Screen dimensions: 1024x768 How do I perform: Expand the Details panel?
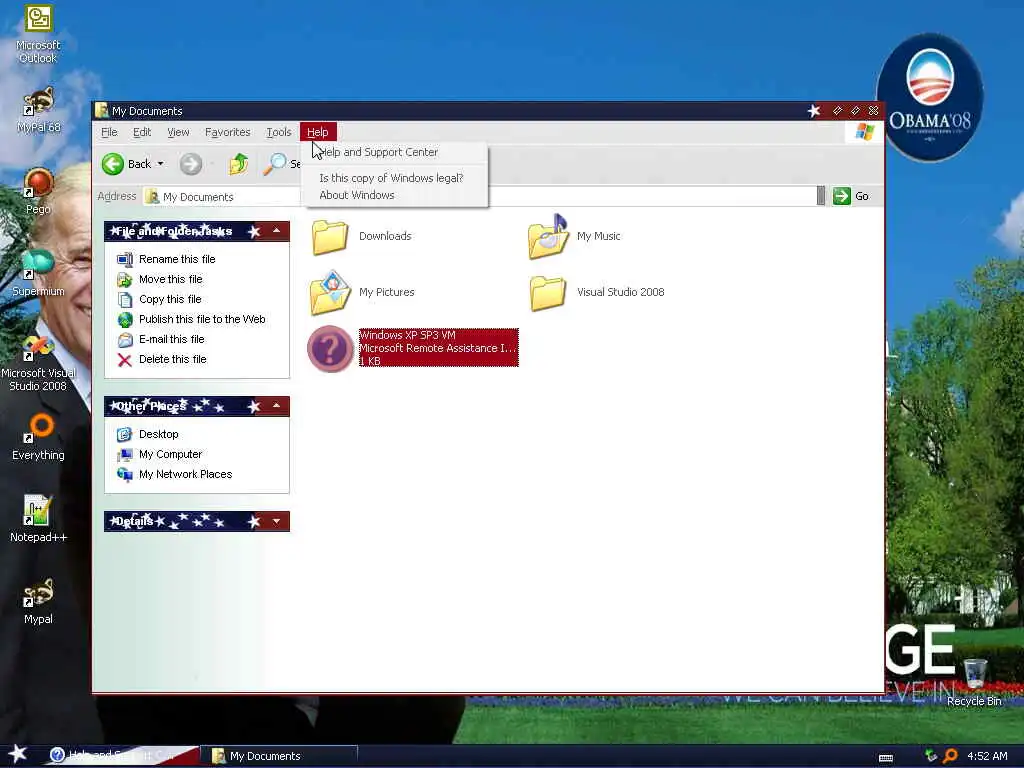[x=276, y=521]
